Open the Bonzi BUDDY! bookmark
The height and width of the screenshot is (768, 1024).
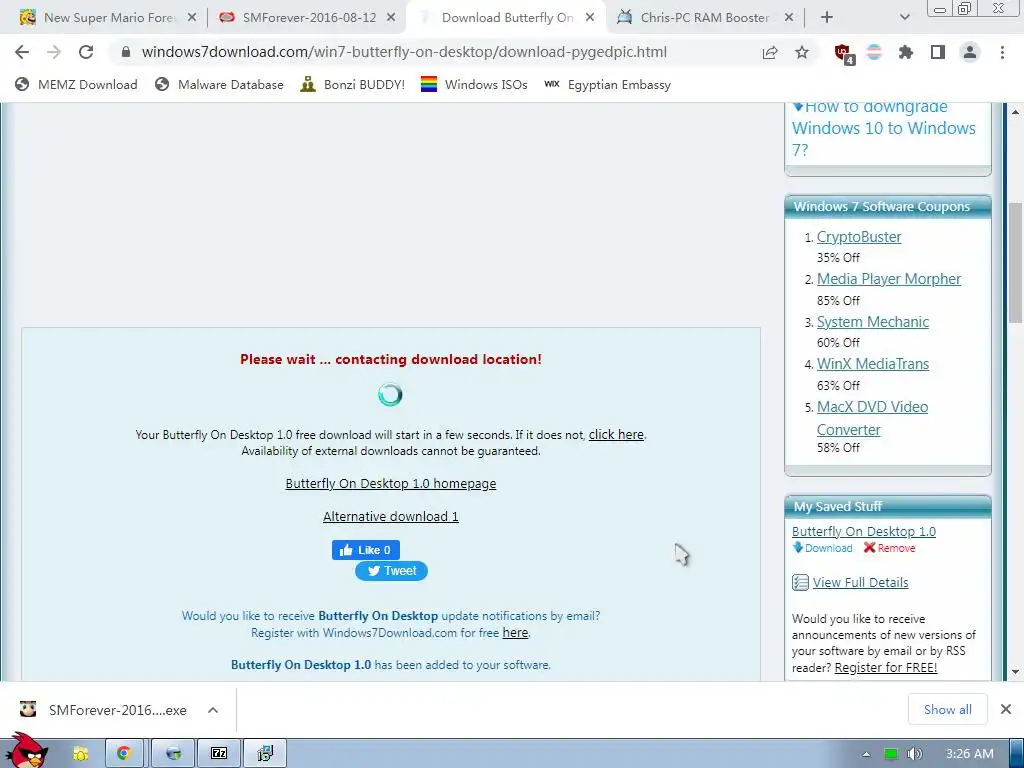click(x=353, y=84)
